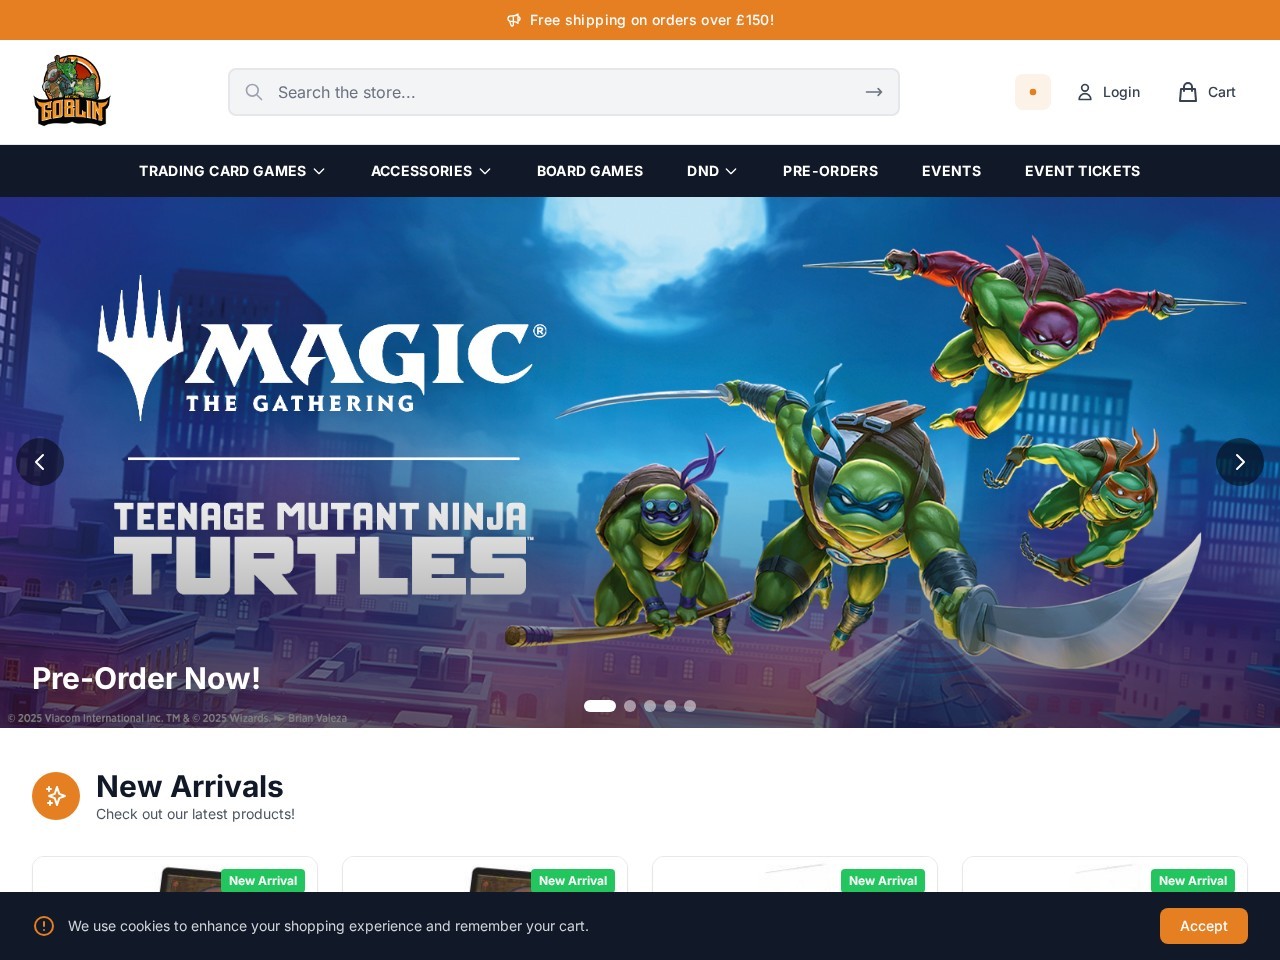Open the search bar magnifying glass icon
This screenshot has width=1280, height=960.
pyautogui.click(x=254, y=92)
